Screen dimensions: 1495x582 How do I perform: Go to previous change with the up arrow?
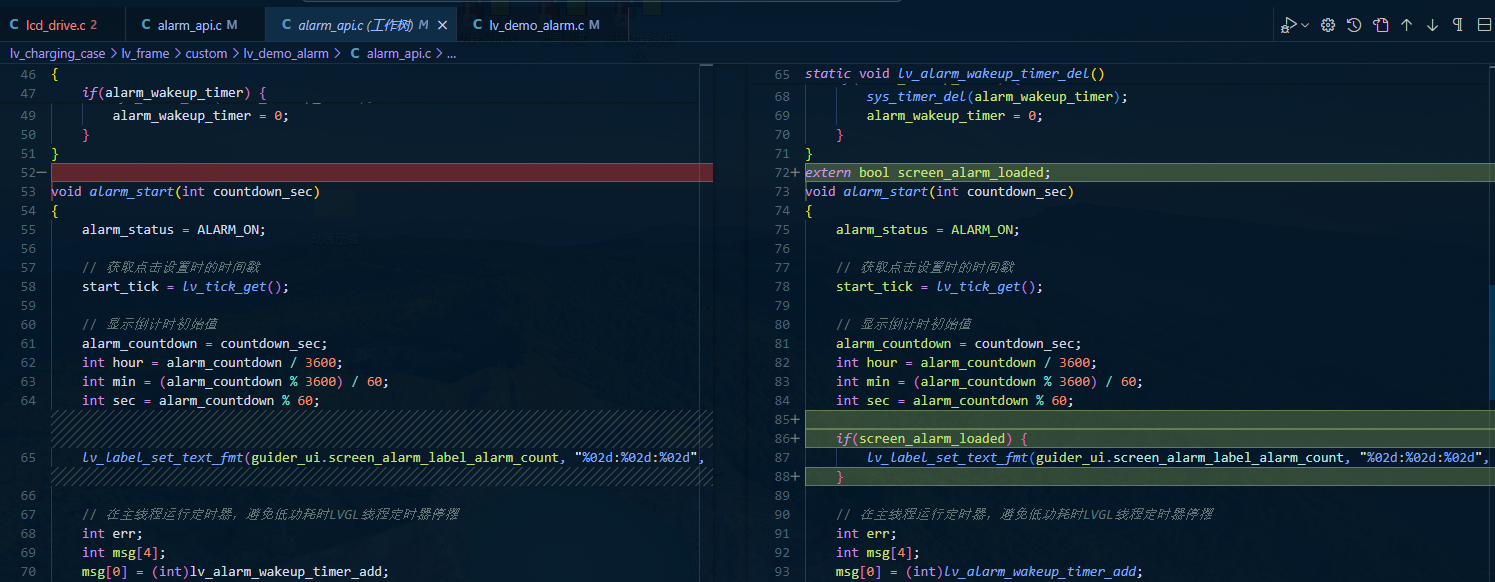[x=1406, y=25]
